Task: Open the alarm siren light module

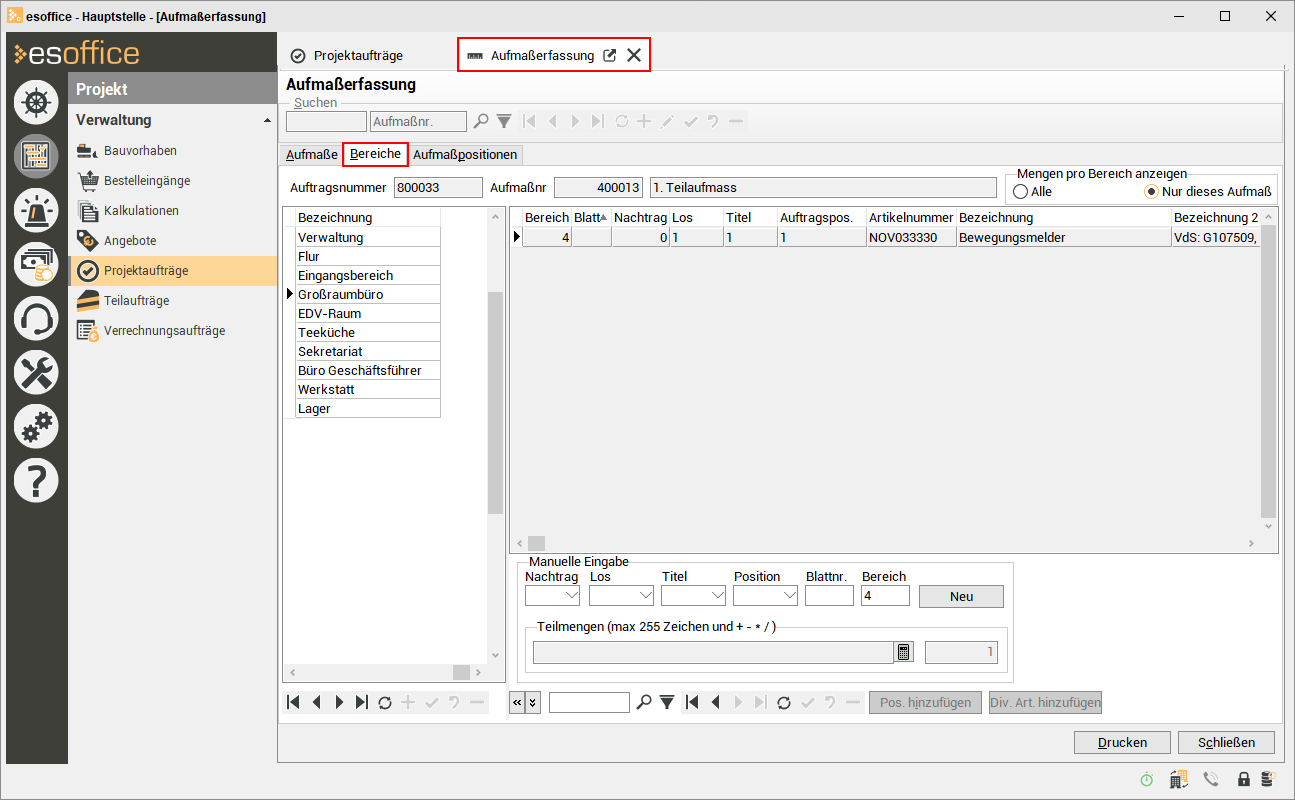Action: point(36,210)
